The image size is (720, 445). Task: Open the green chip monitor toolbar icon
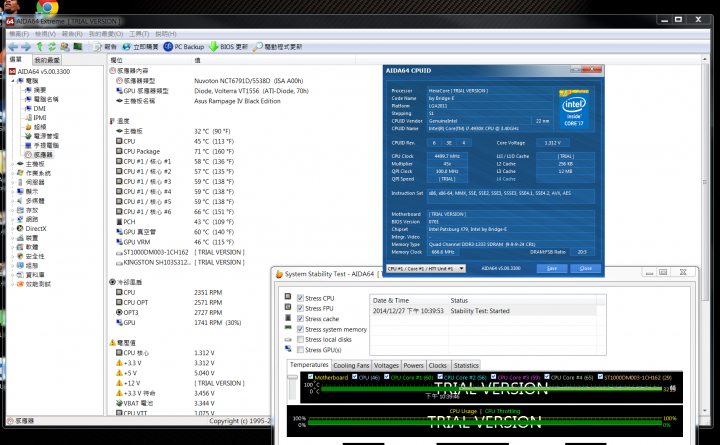click(x=78, y=46)
